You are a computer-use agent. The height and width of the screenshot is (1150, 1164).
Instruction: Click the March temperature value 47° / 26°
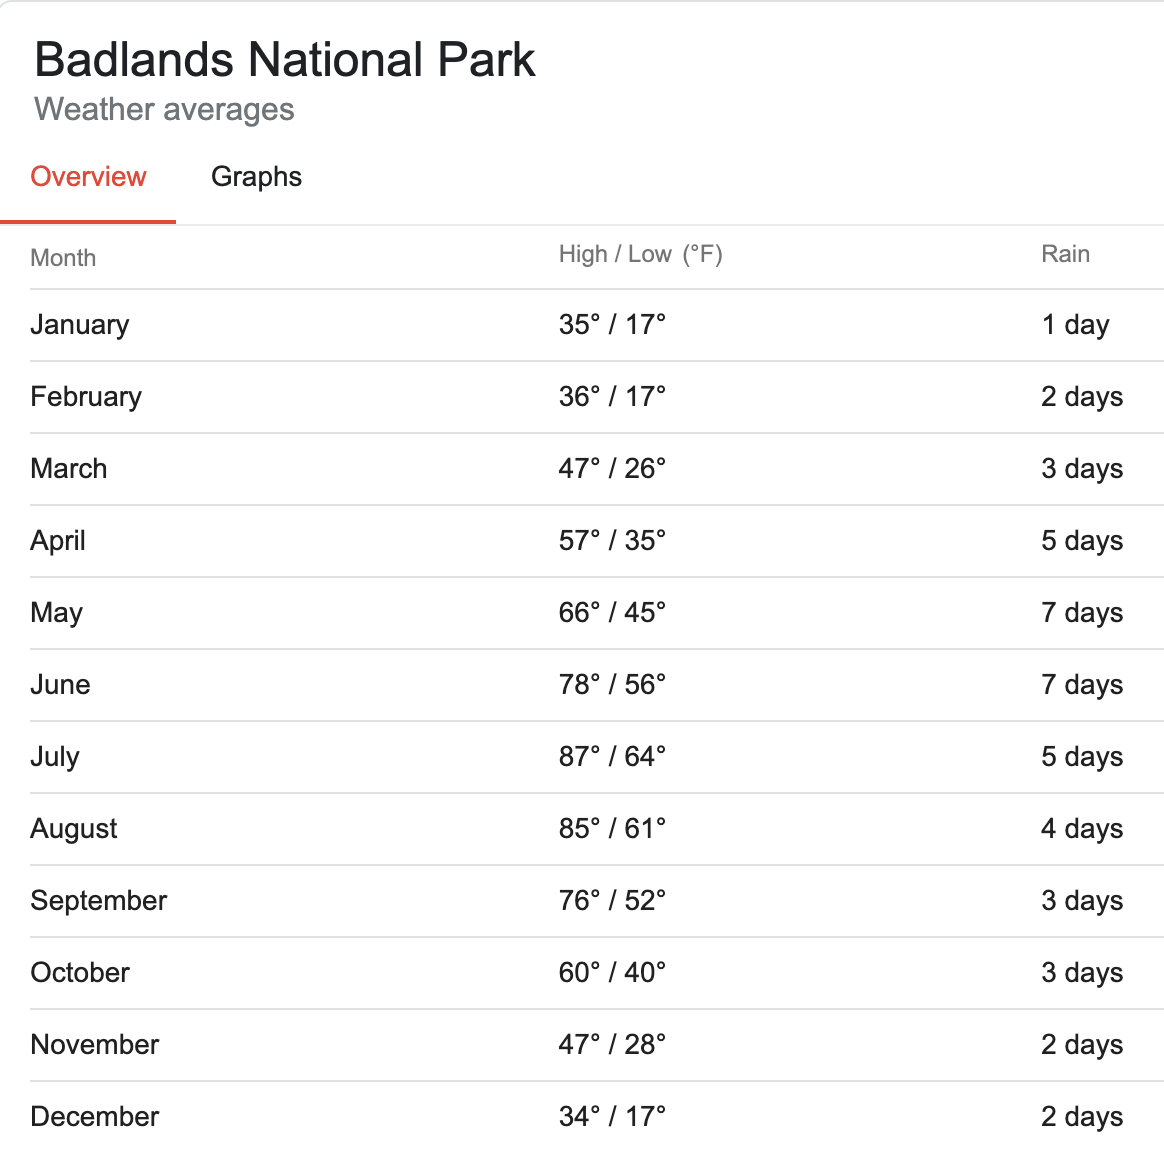pyautogui.click(x=612, y=468)
